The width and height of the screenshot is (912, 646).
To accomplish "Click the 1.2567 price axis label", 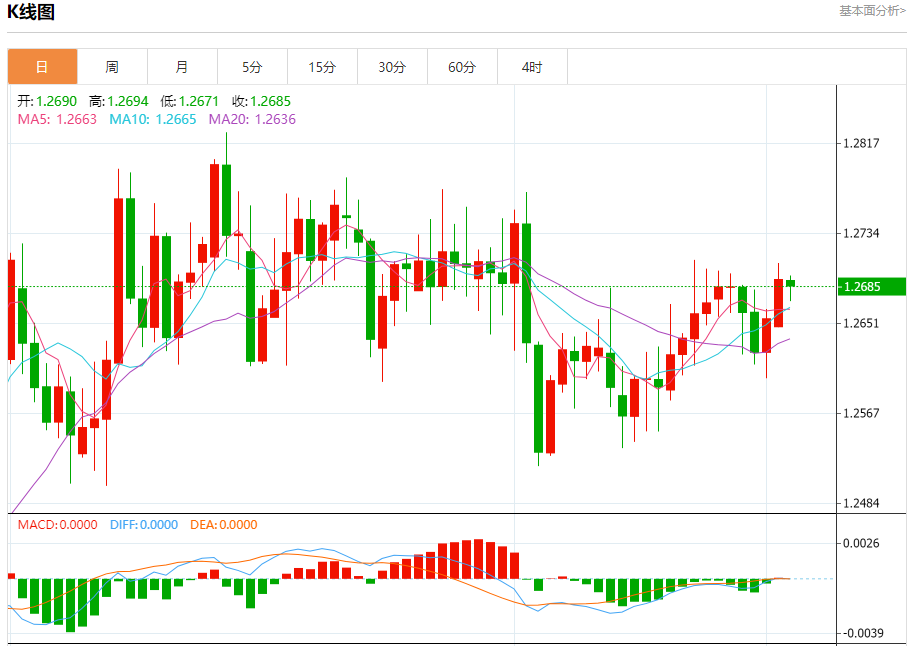I will [x=861, y=413].
